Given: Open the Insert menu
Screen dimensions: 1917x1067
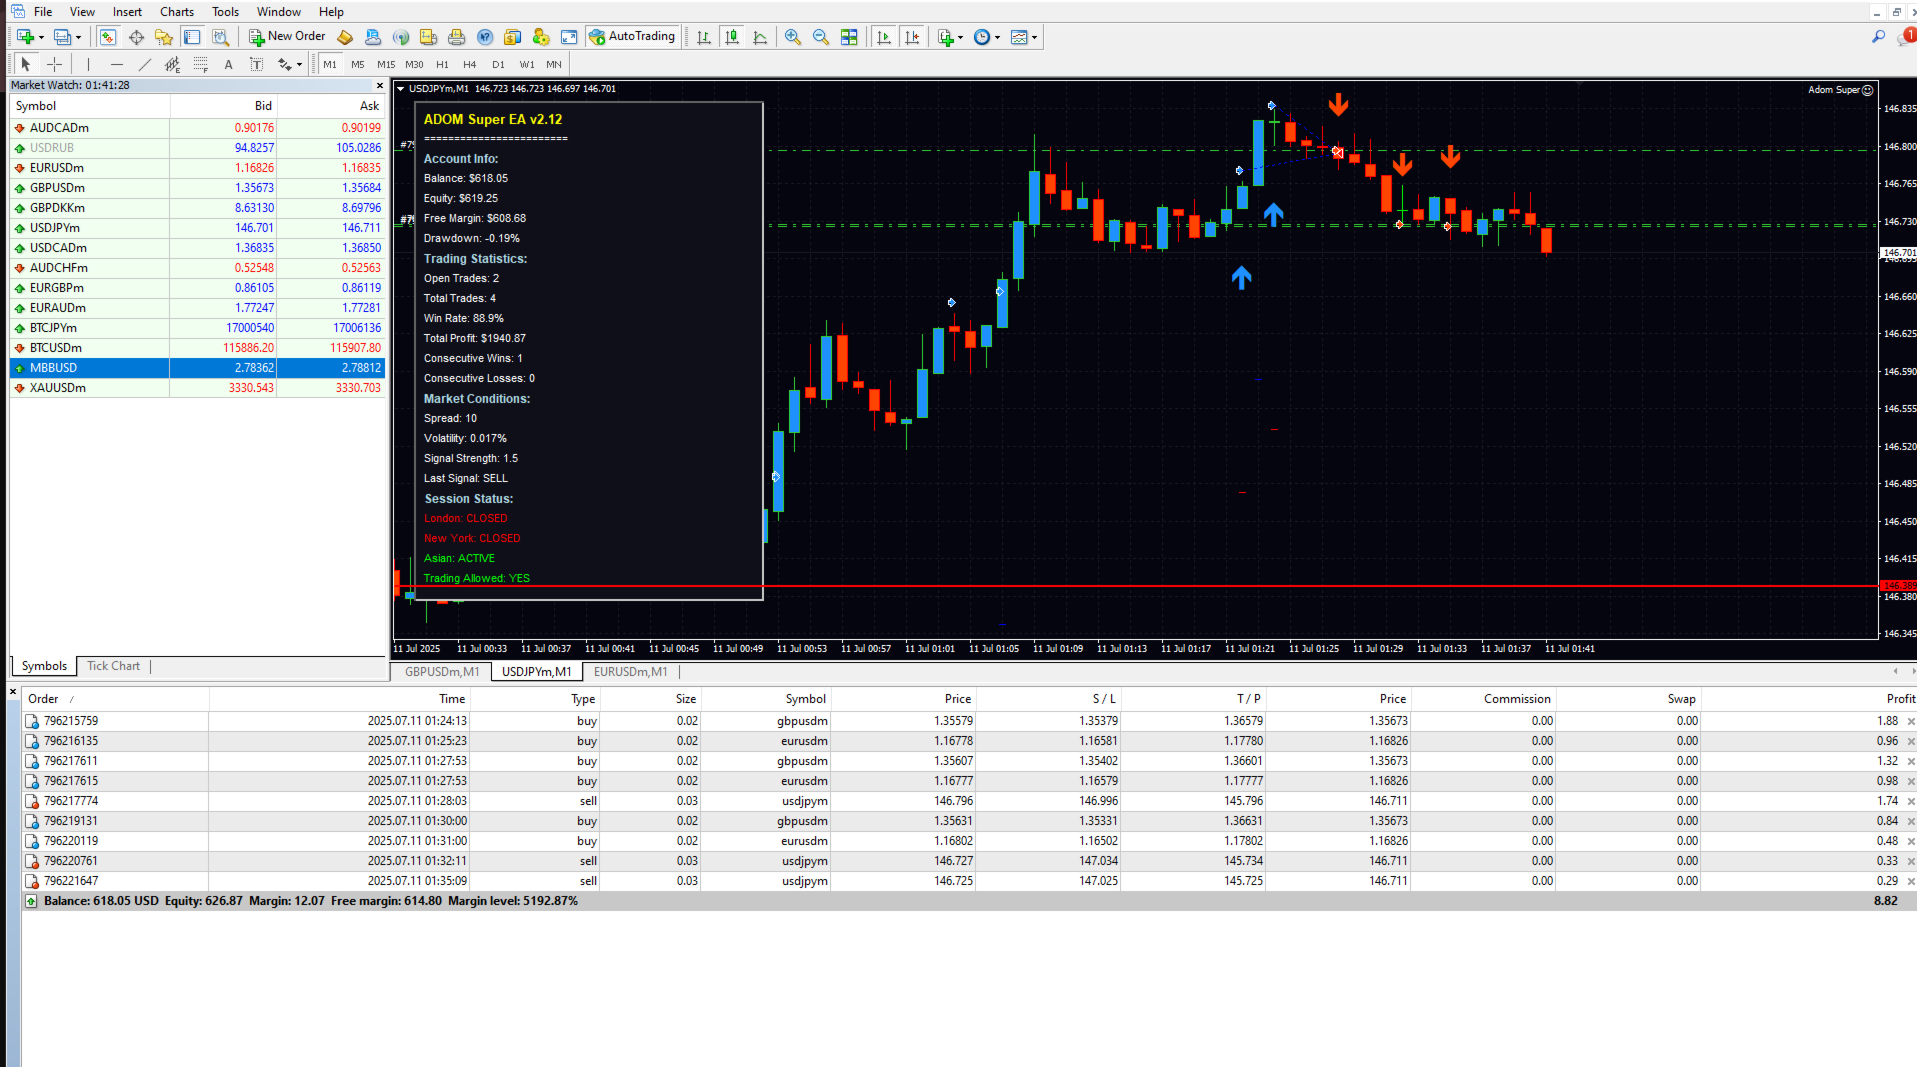Looking at the screenshot, I should 127,12.
